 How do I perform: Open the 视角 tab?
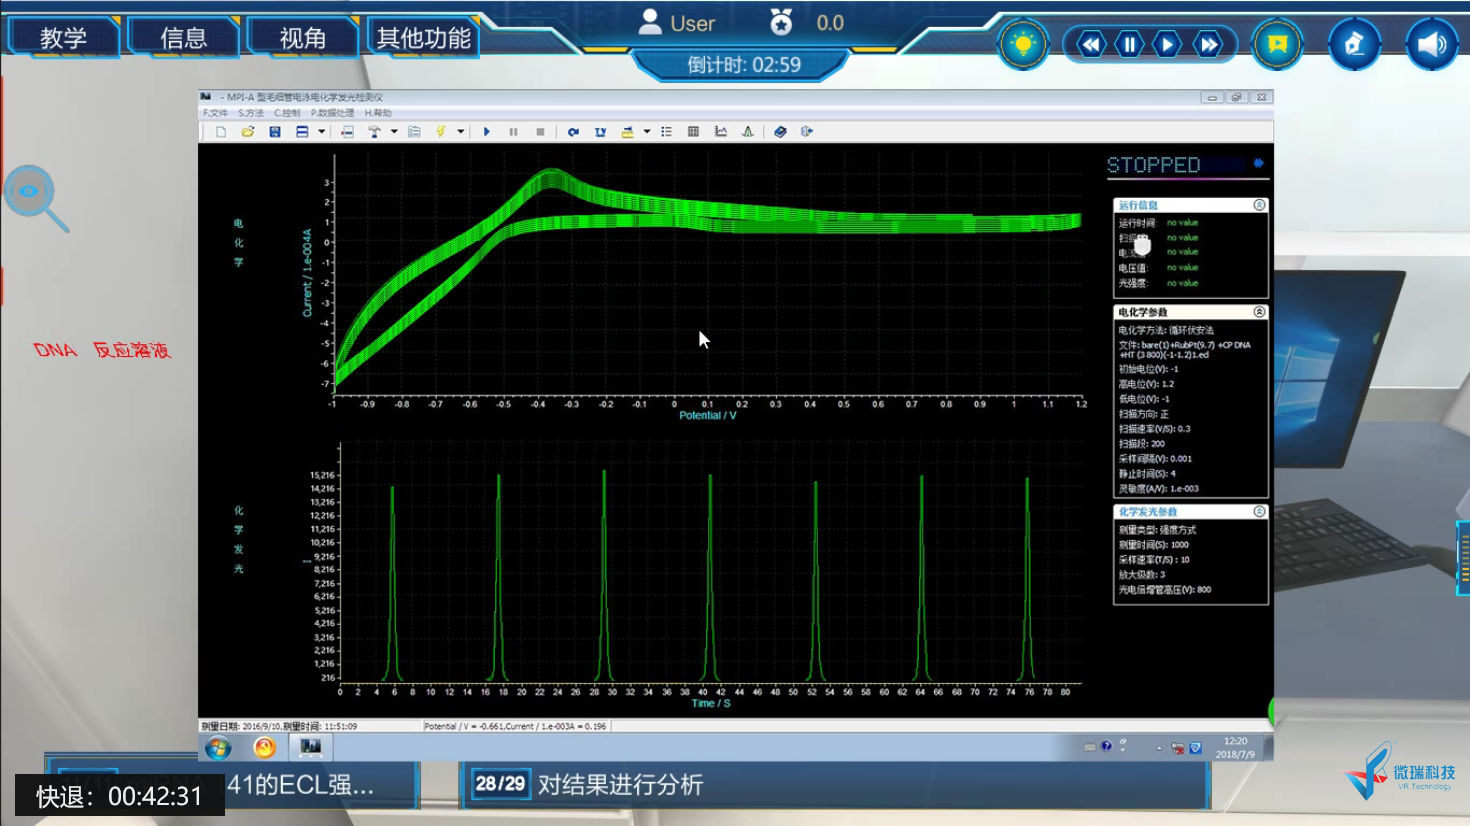tap(303, 38)
